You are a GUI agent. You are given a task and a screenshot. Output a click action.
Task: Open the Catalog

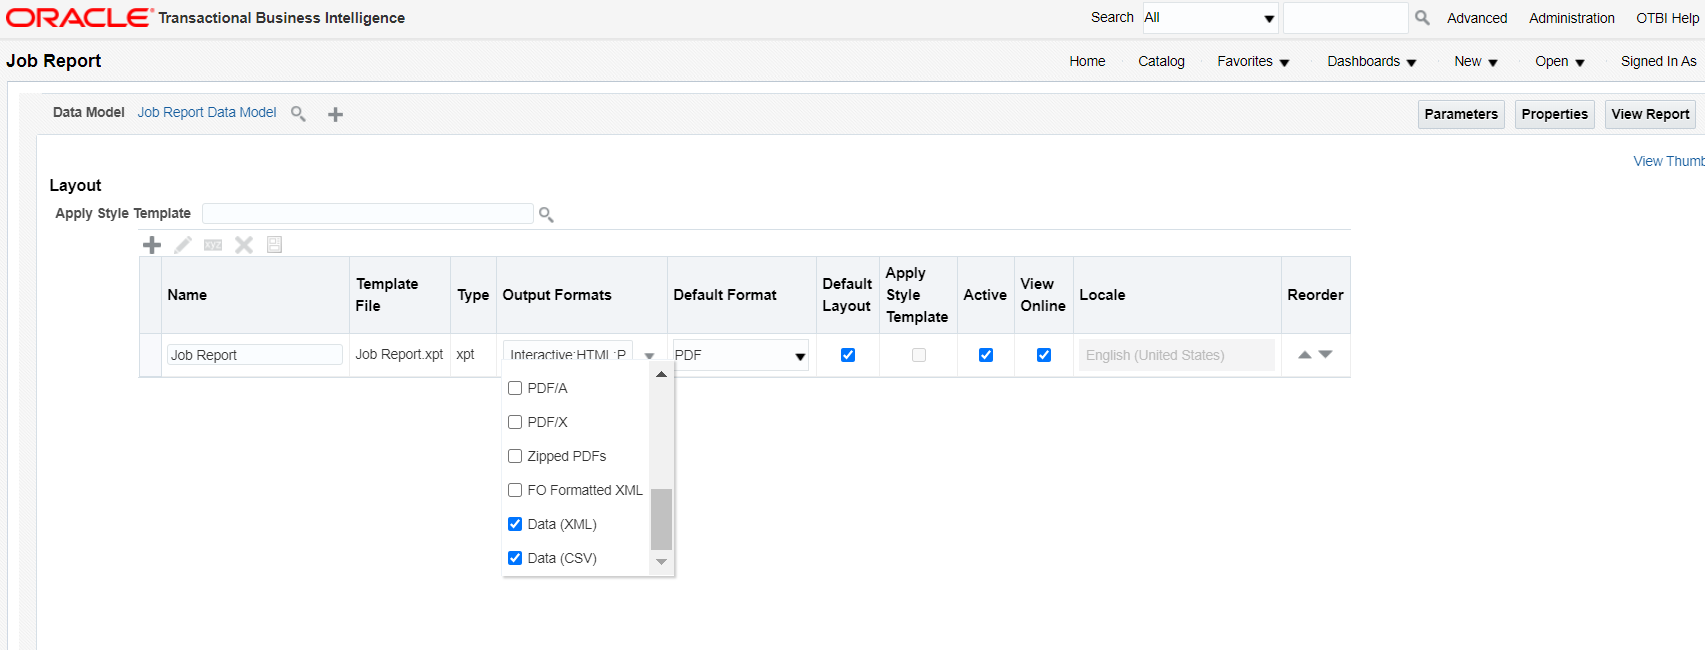click(1161, 61)
